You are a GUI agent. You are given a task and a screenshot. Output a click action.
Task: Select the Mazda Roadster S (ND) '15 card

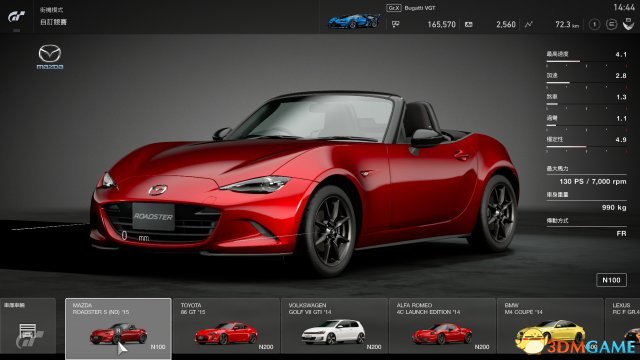[x=118, y=328]
